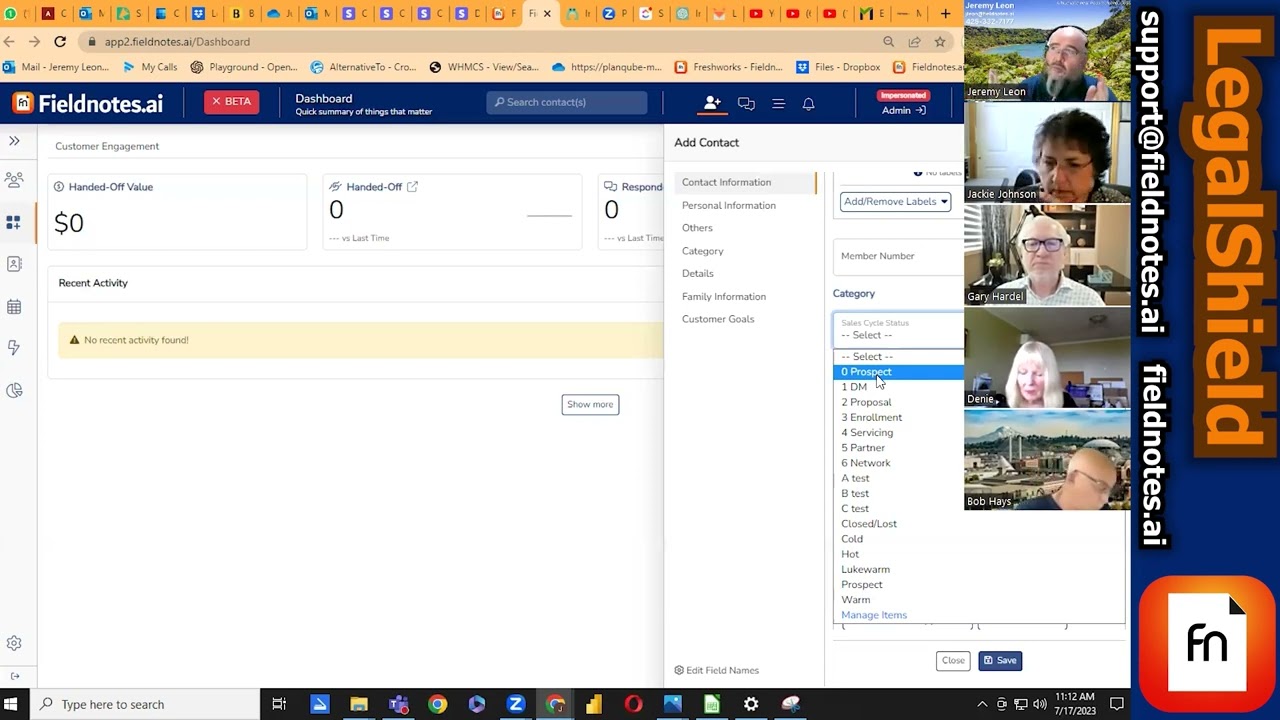Image resolution: width=1280 pixels, height=720 pixels.
Task: Open the chat messages icon in header
Action: click(746, 103)
